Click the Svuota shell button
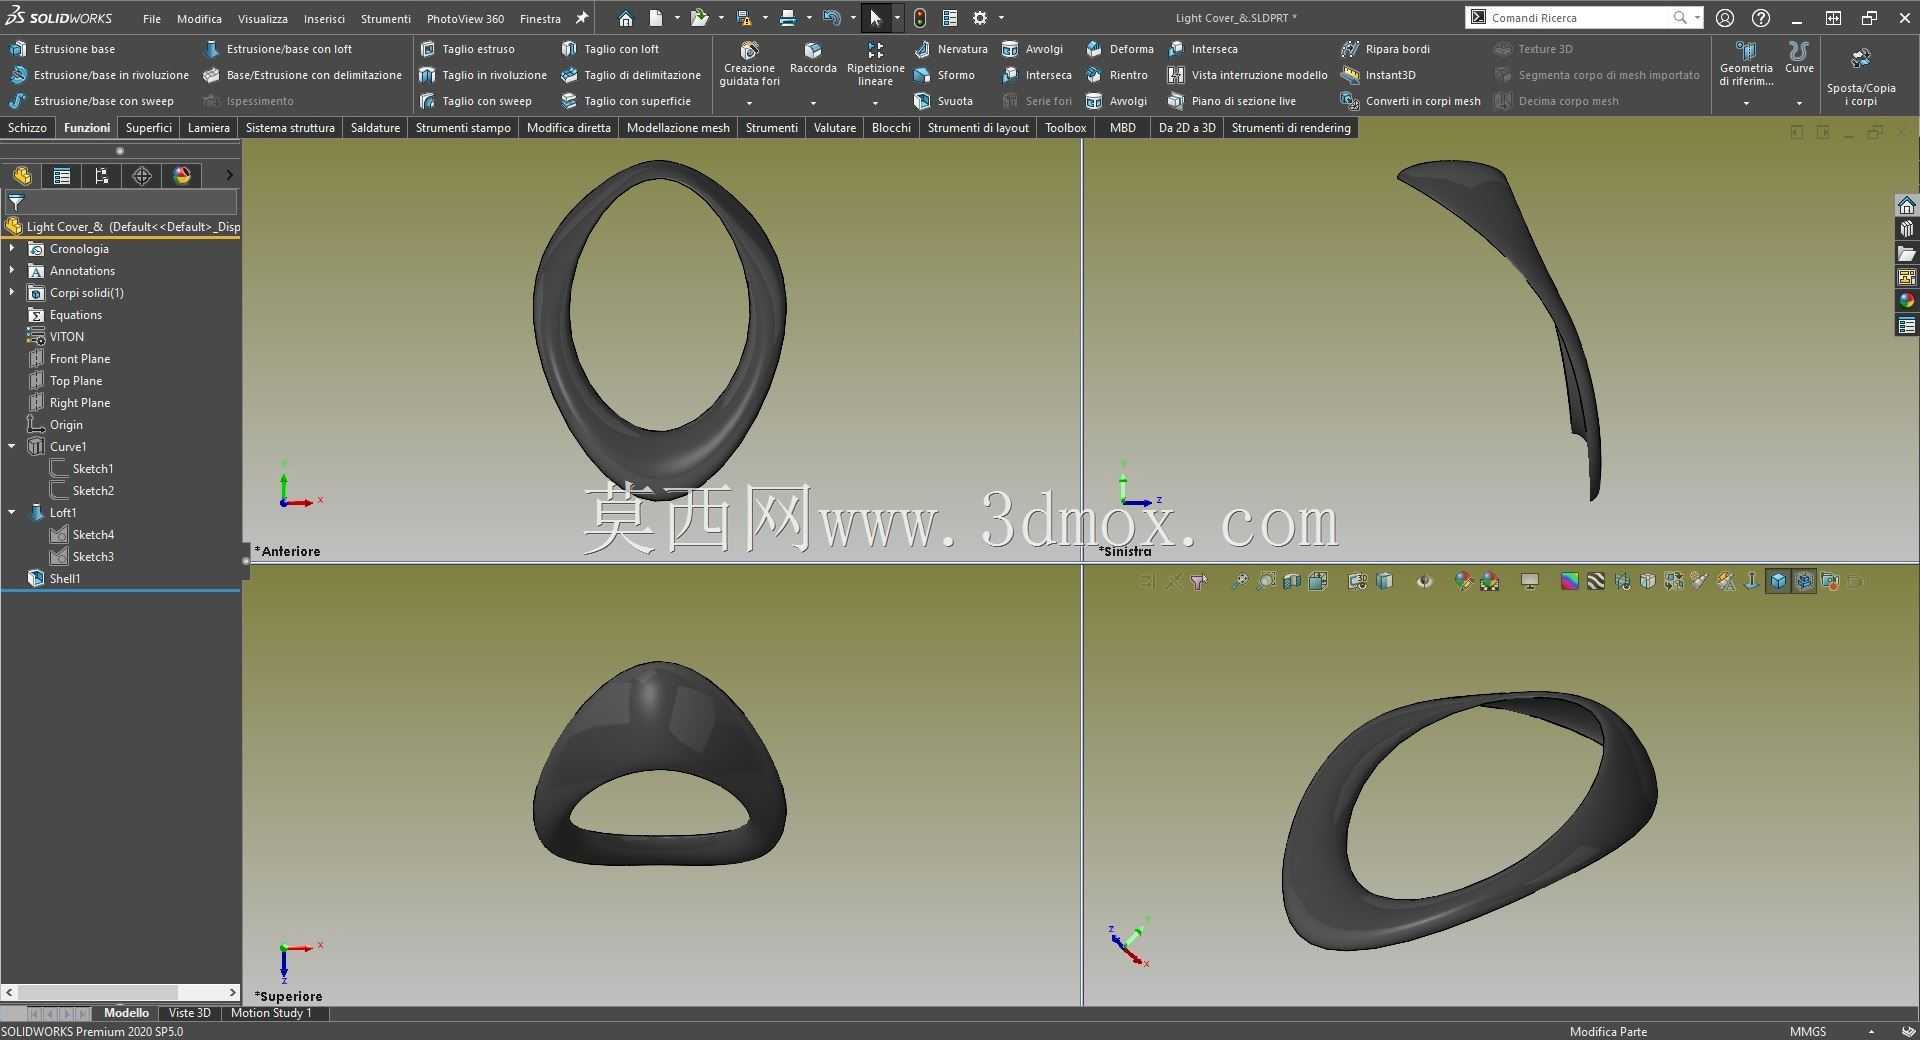Image resolution: width=1920 pixels, height=1040 pixels. [x=943, y=101]
